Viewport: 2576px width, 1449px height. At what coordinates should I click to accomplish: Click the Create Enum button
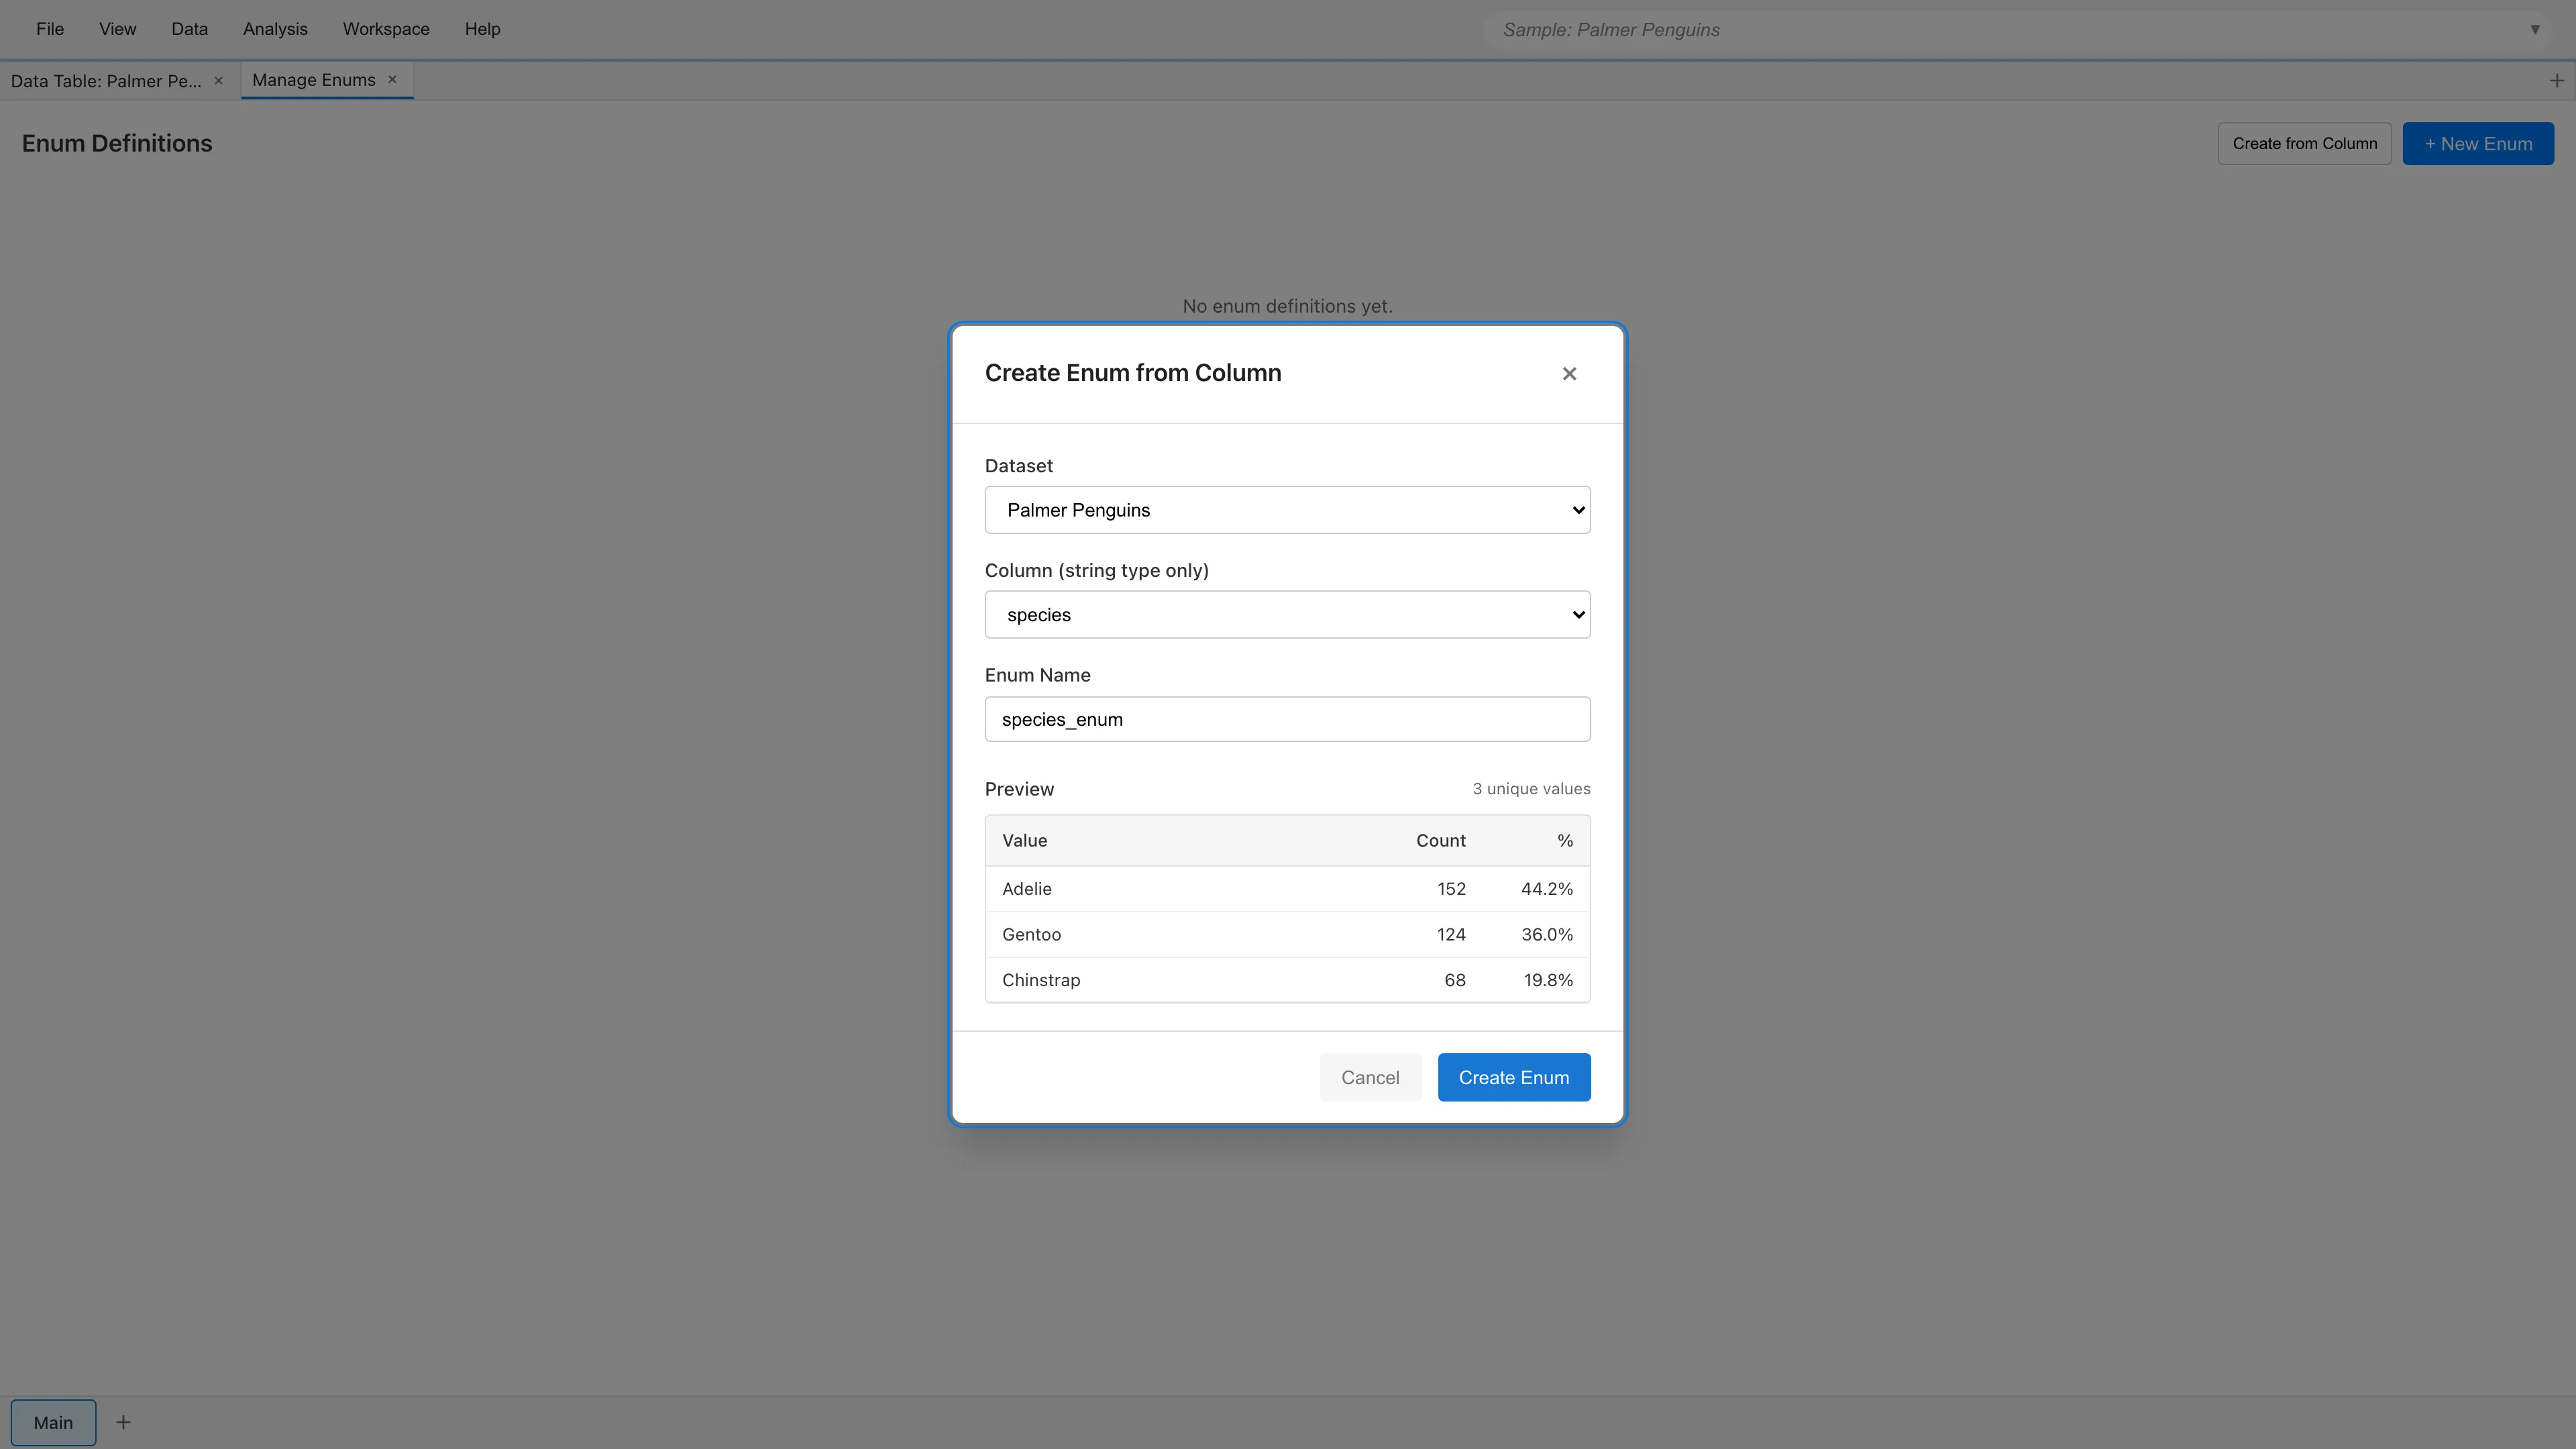1513,1077
